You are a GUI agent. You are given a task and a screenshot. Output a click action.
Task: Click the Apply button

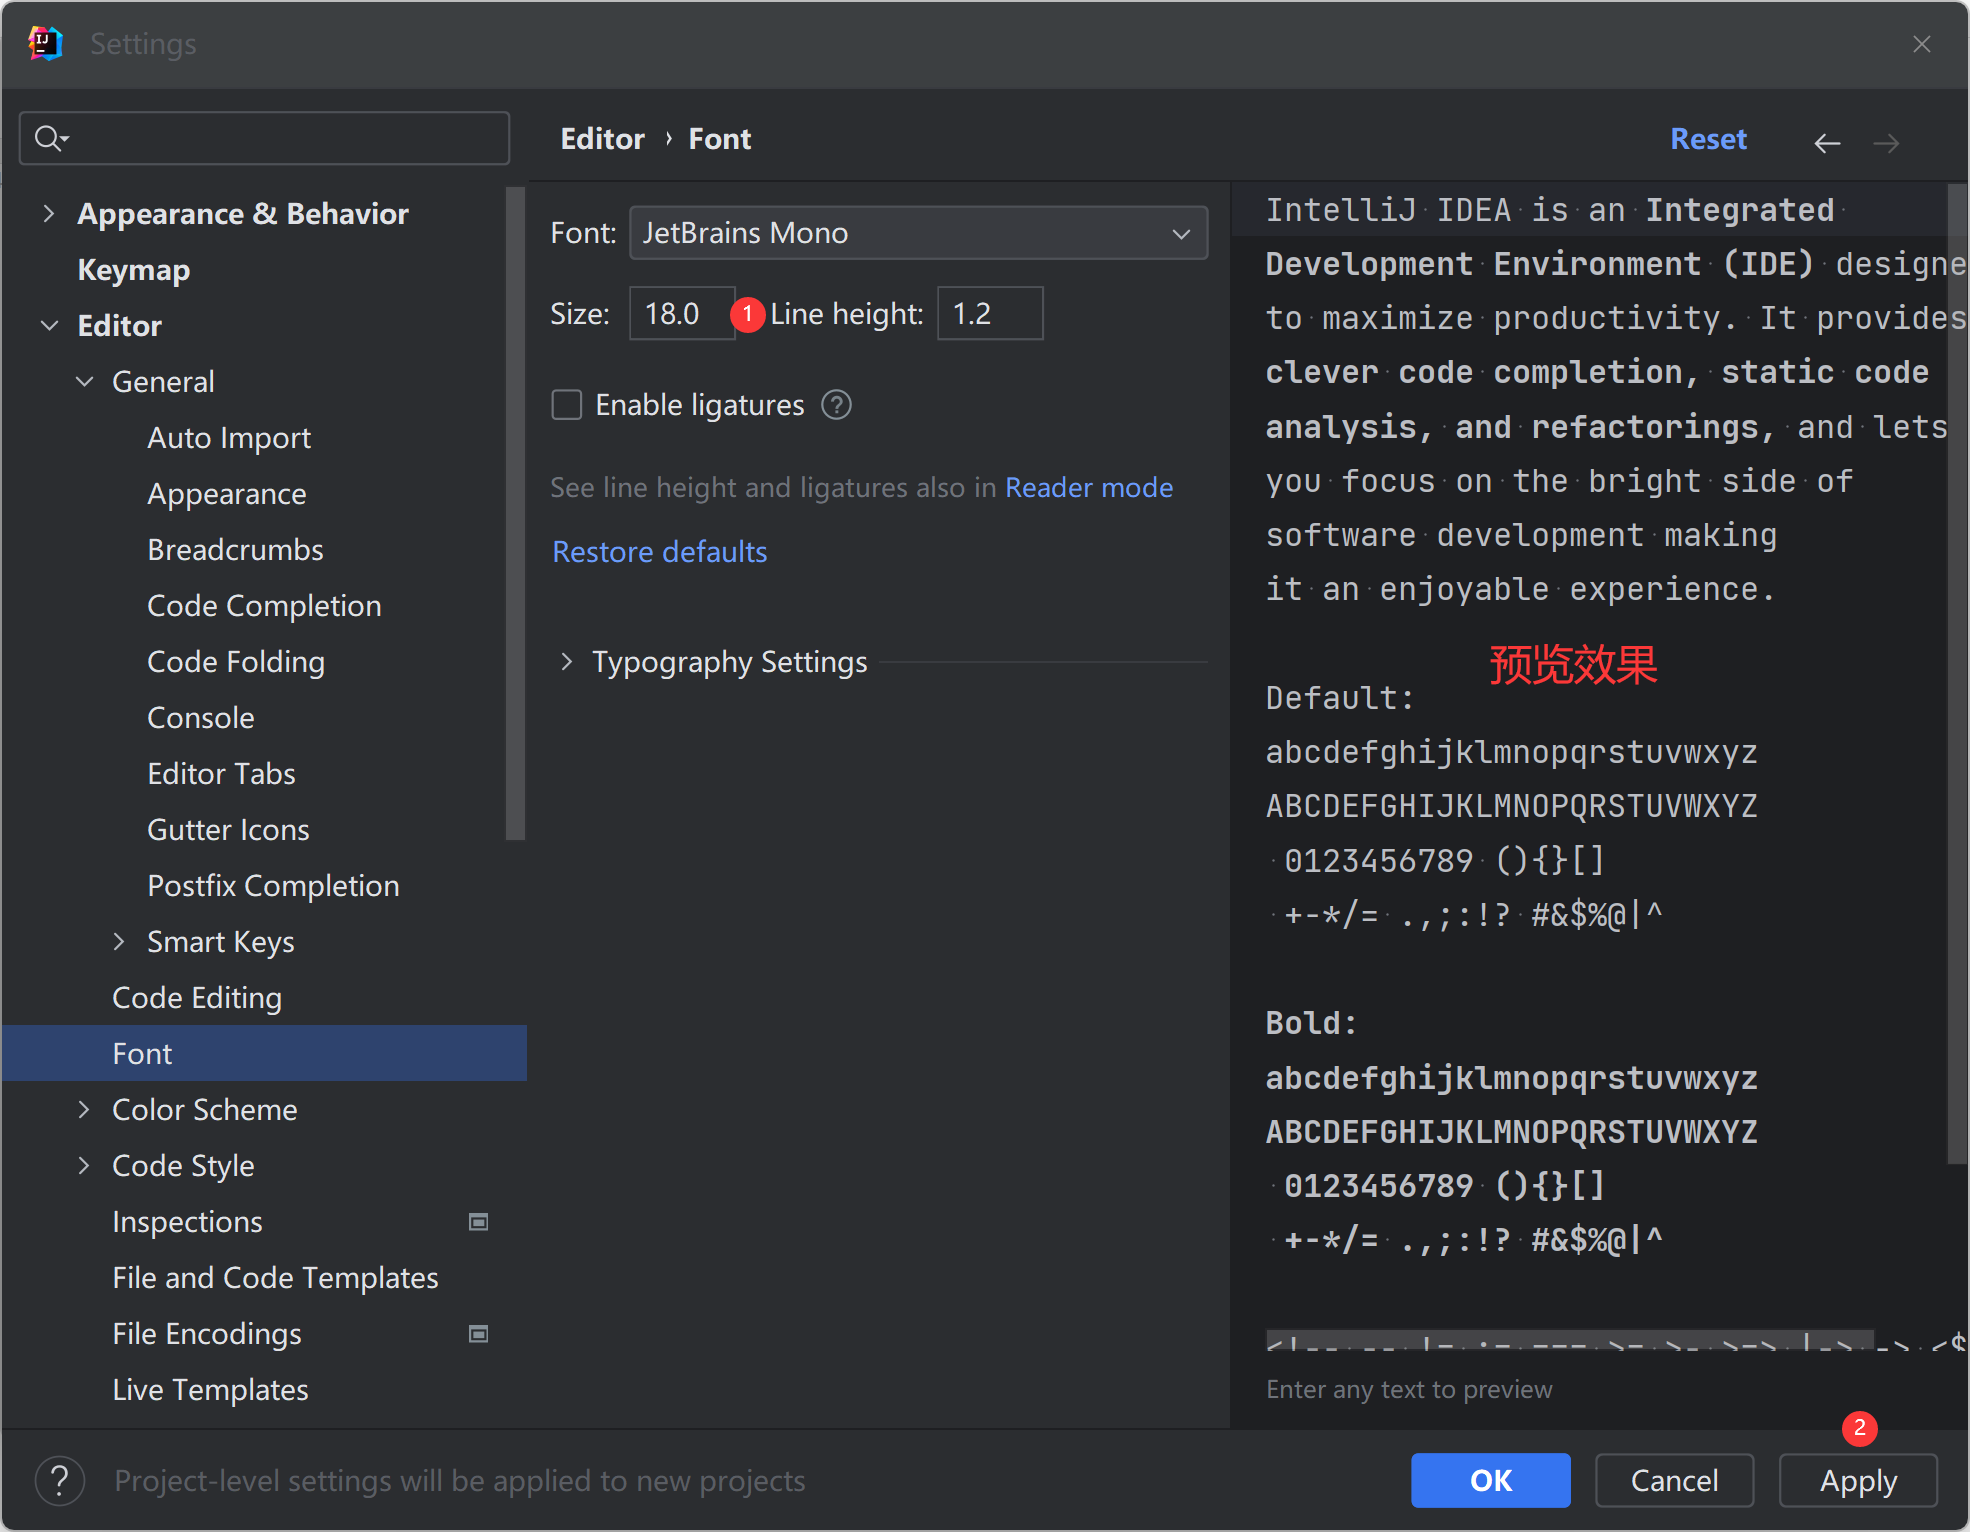coord(1858,1480)
